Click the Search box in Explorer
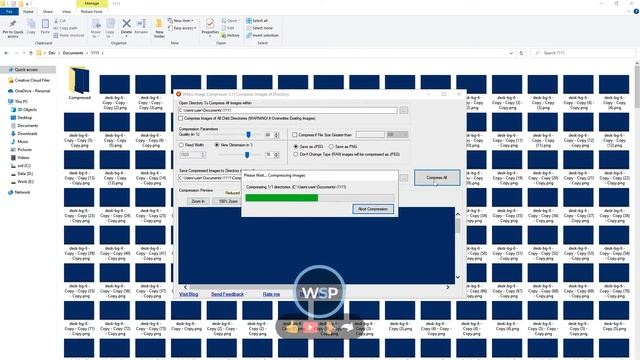 tap(584, 53)
